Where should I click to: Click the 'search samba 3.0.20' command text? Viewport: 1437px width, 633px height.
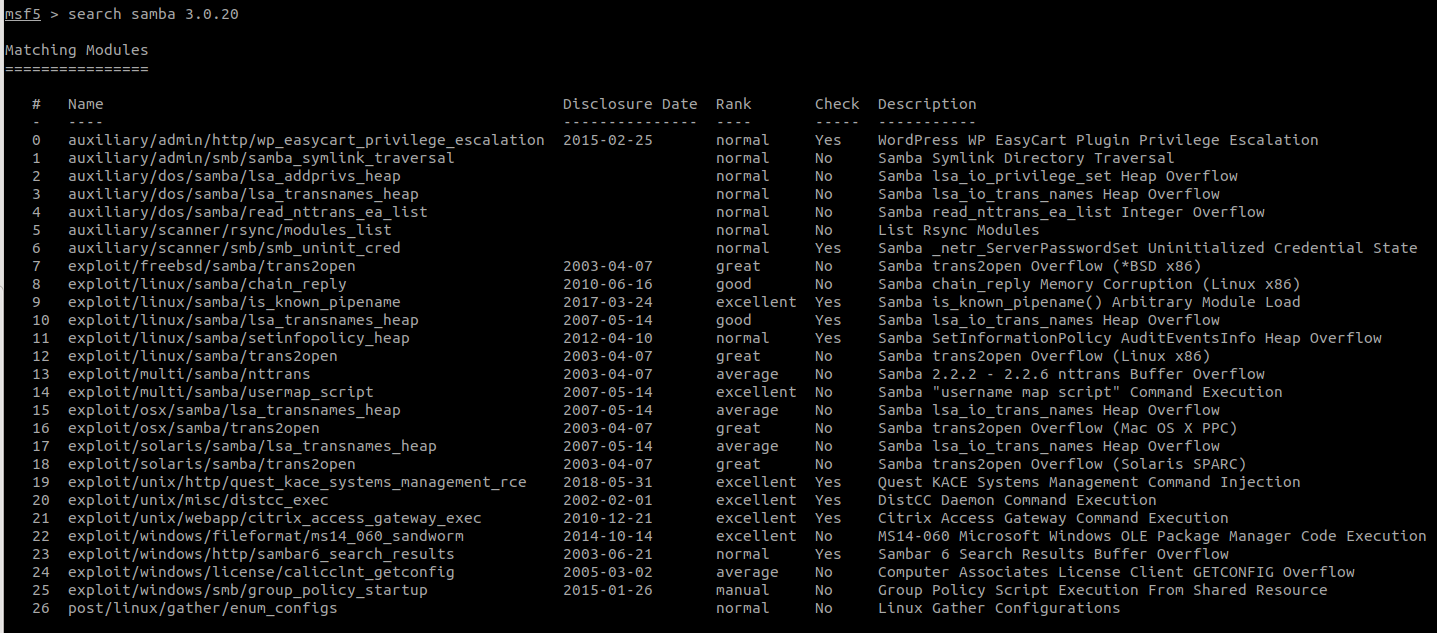[153, 14]
